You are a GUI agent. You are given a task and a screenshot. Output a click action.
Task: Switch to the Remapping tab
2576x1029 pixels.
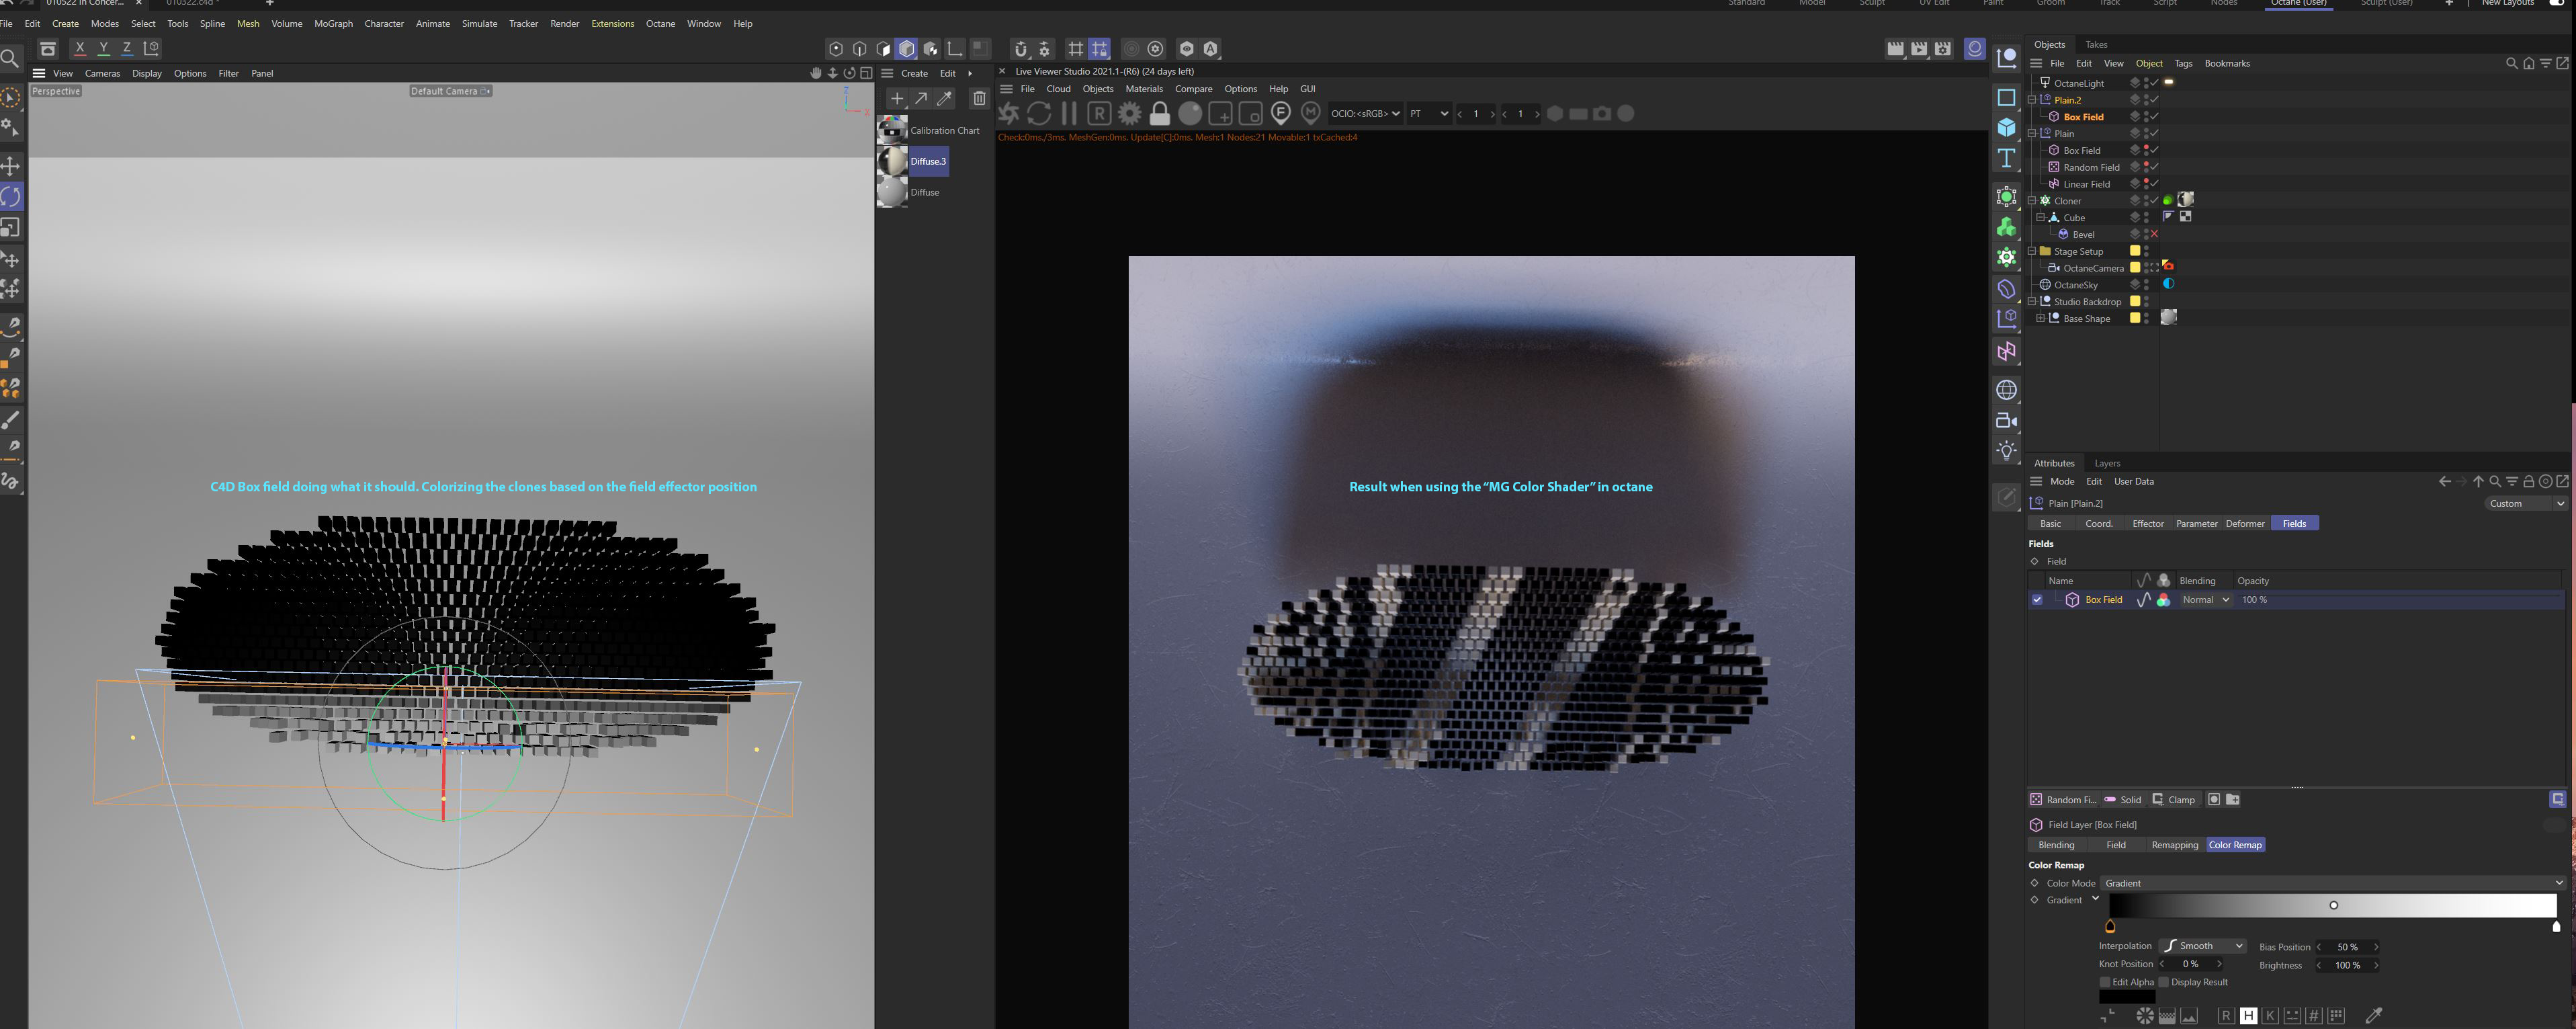[x=2174, y=845]
